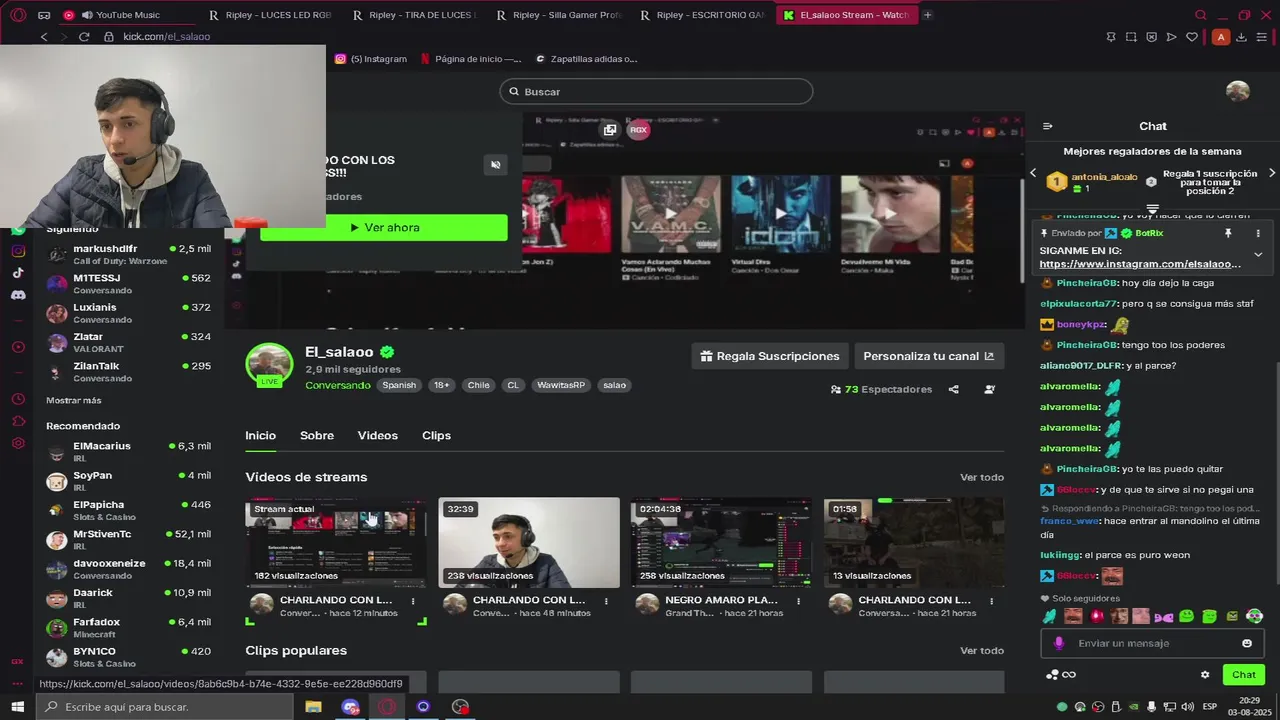Focus the Buscar search field
The height and width of the screenshot is (720, 1280).
click(x=656, y=92)
